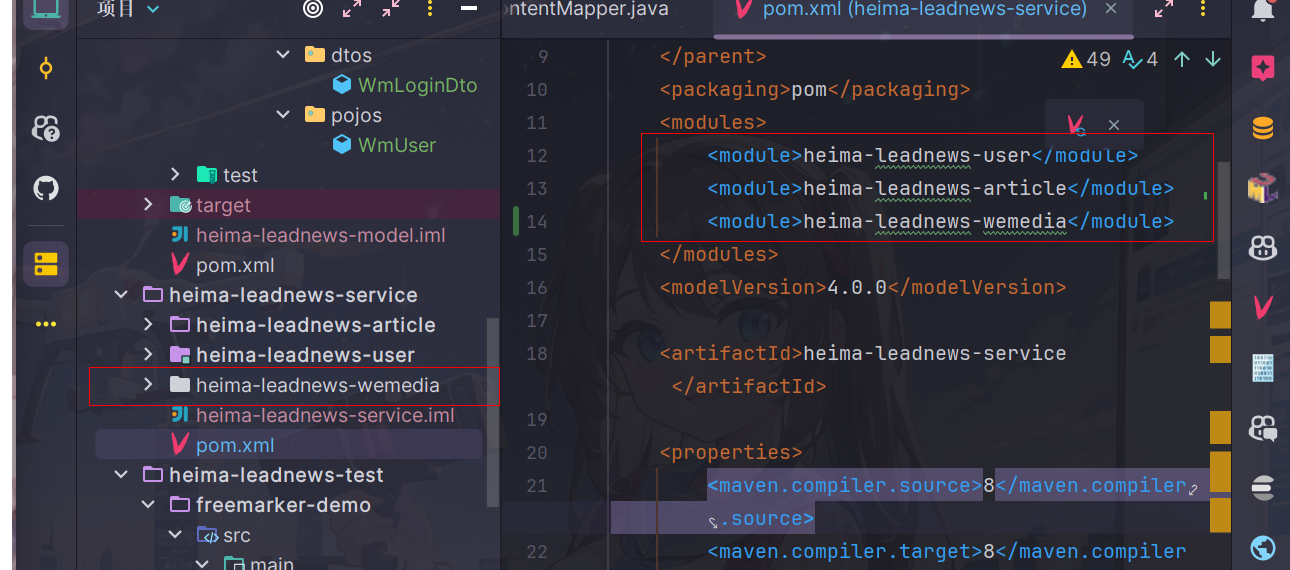Collapse the dtos folder
1290x570 pixels.
[283, 55]
